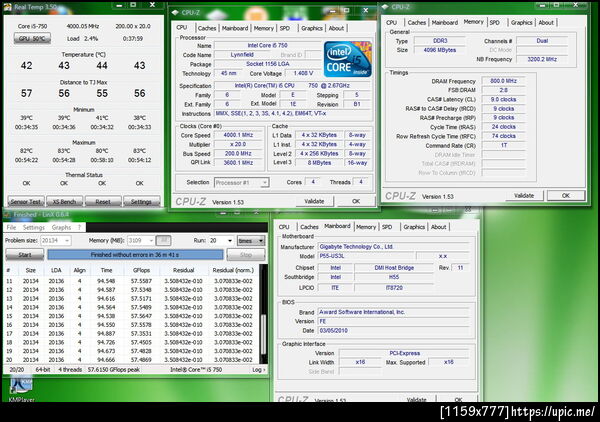Open the ? help menu in LinX
600x422 pixels.
click(x=79, y=227)
